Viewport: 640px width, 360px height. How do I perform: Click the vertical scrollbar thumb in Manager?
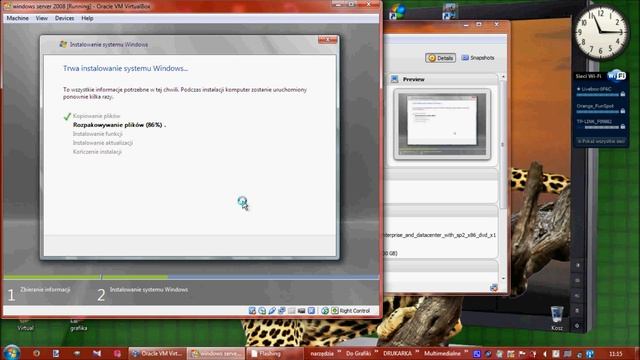click(503, 145)
